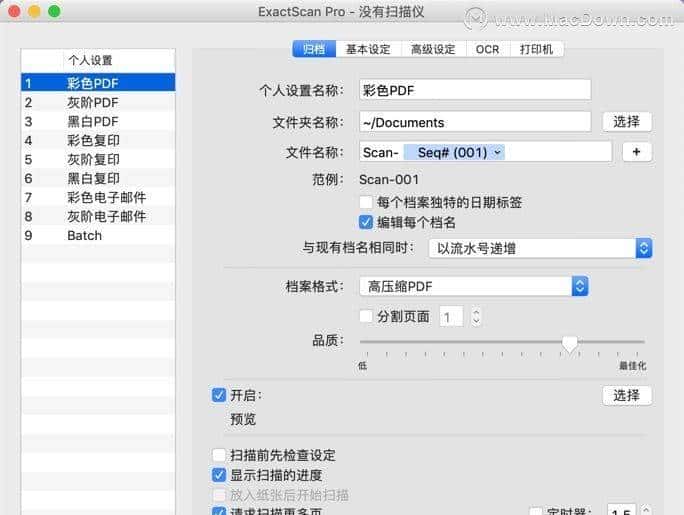
Task: Select the 彩色电子邮件 profile
Action: (98, 198)
